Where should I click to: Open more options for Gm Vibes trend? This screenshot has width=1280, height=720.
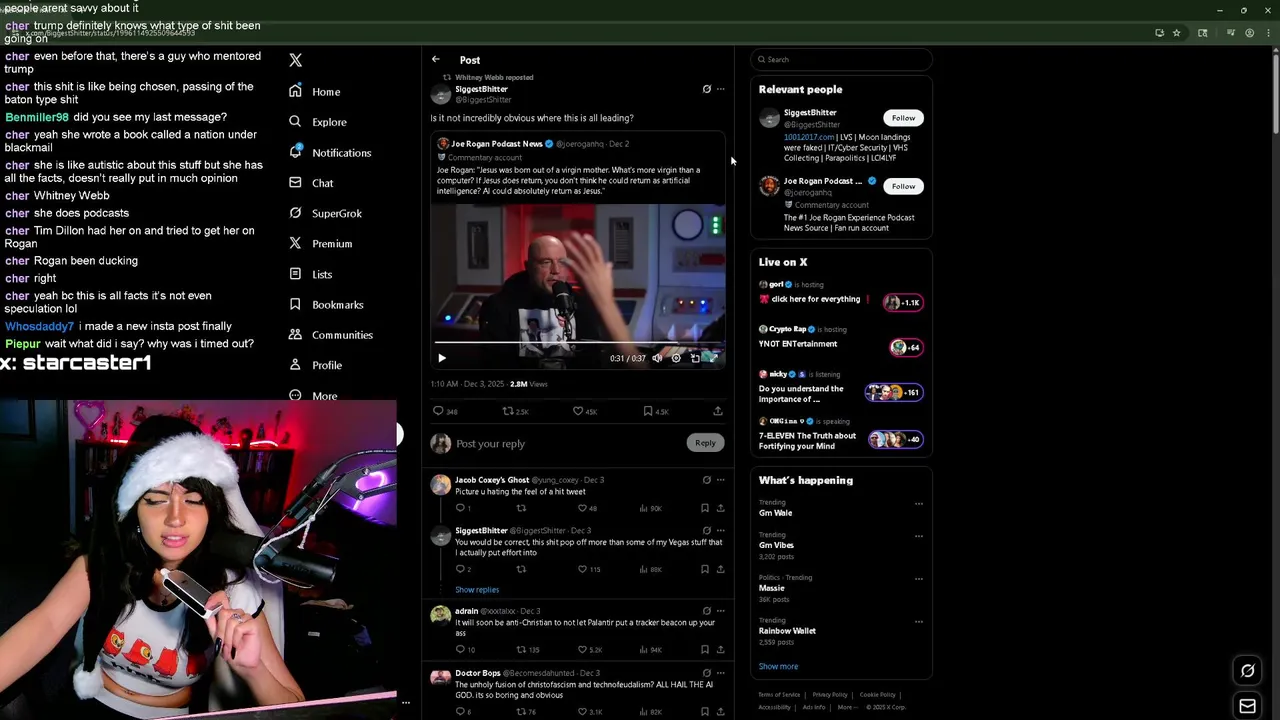(918, 536)
